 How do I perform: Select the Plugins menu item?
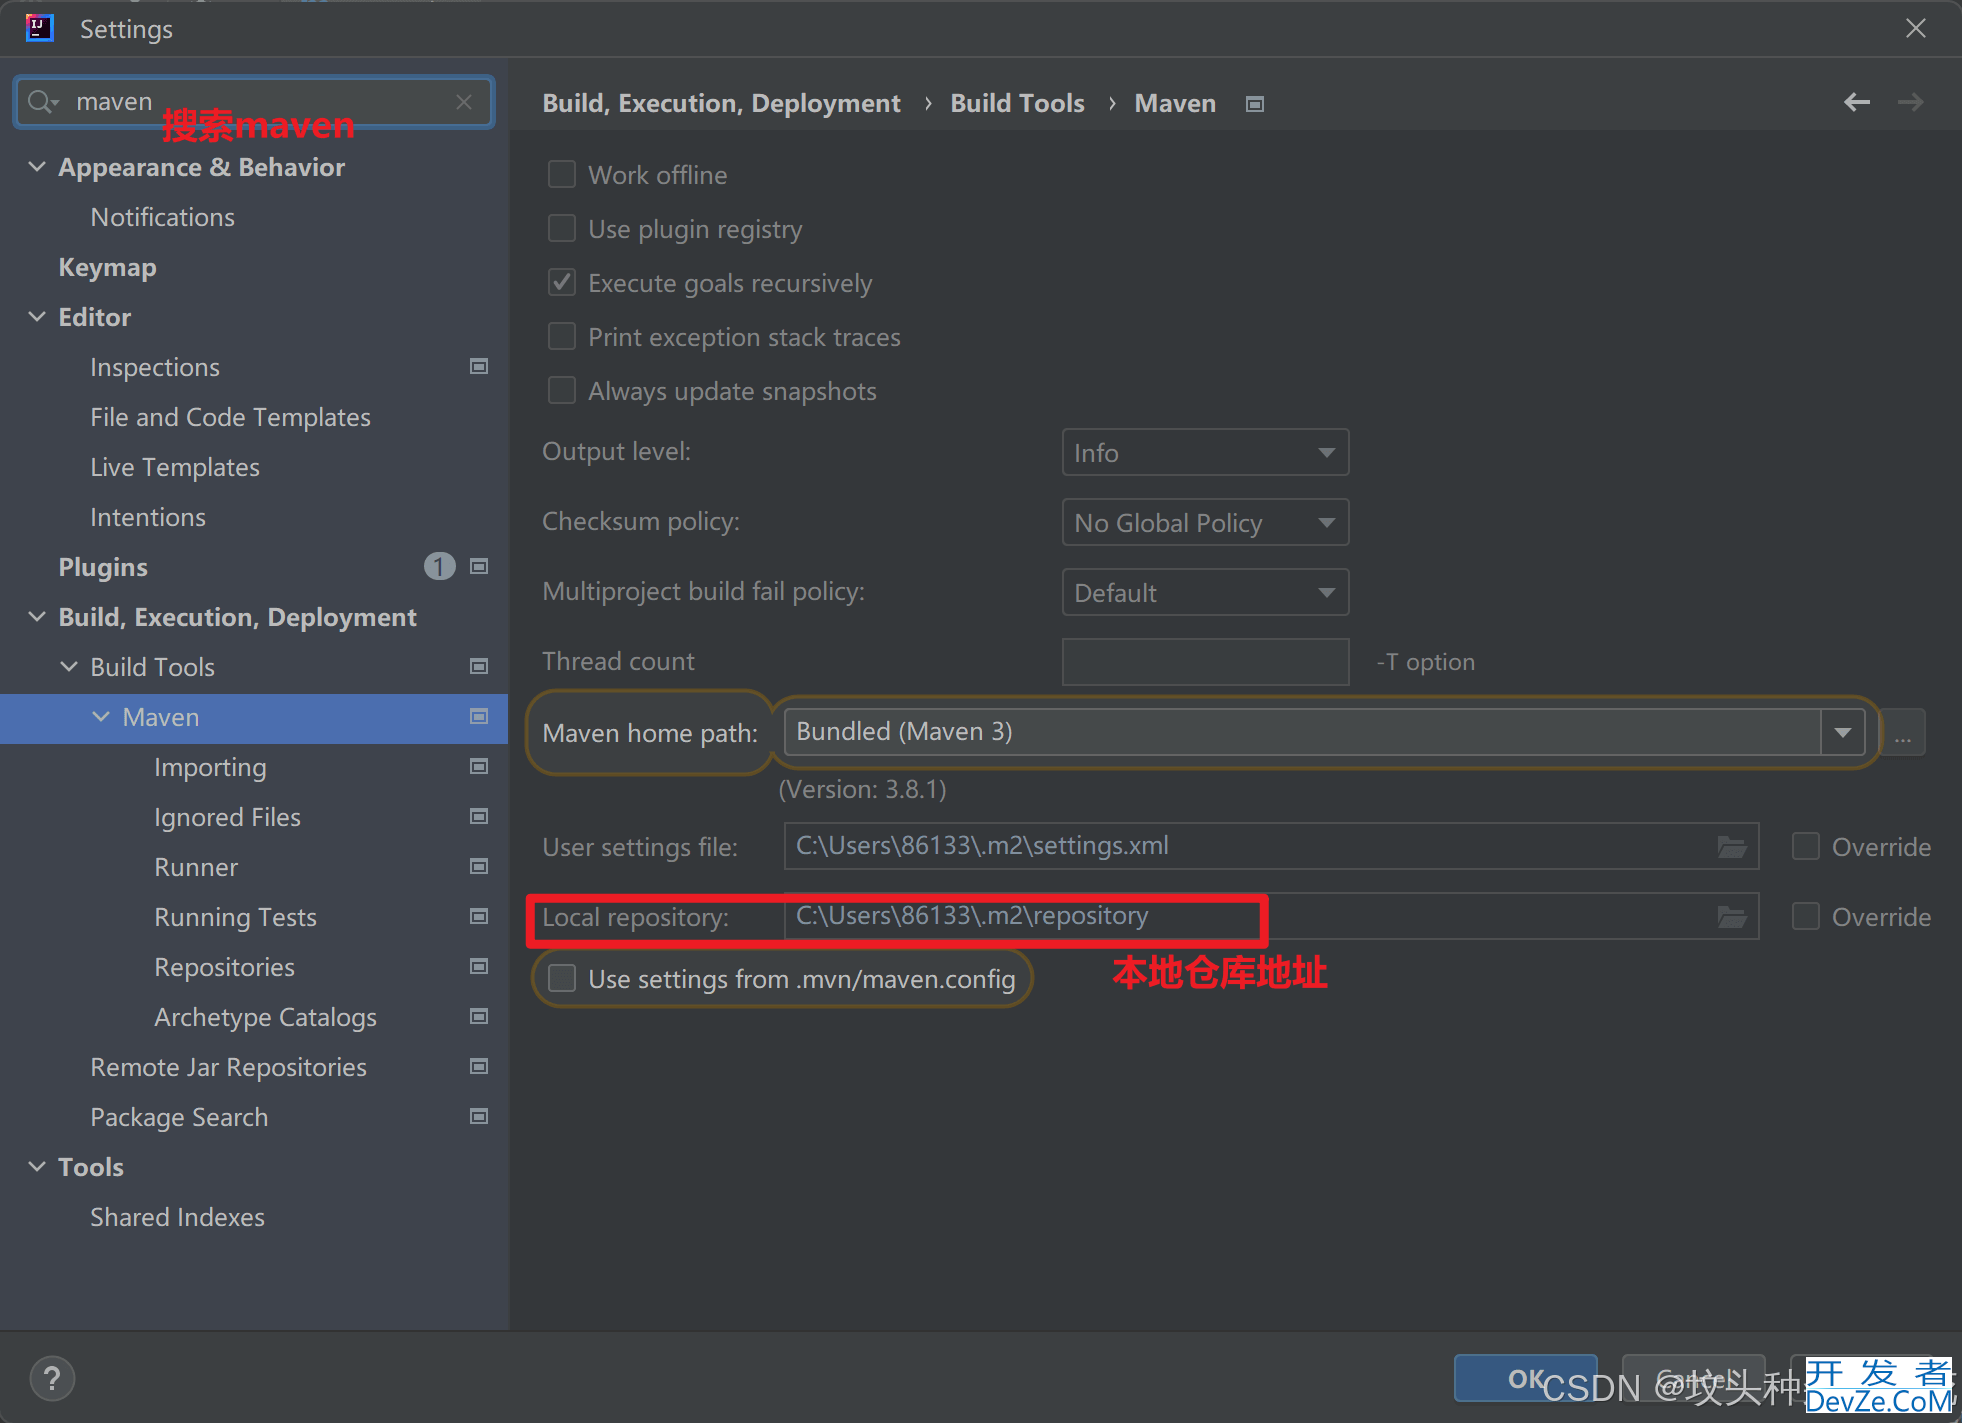[104, 567]
